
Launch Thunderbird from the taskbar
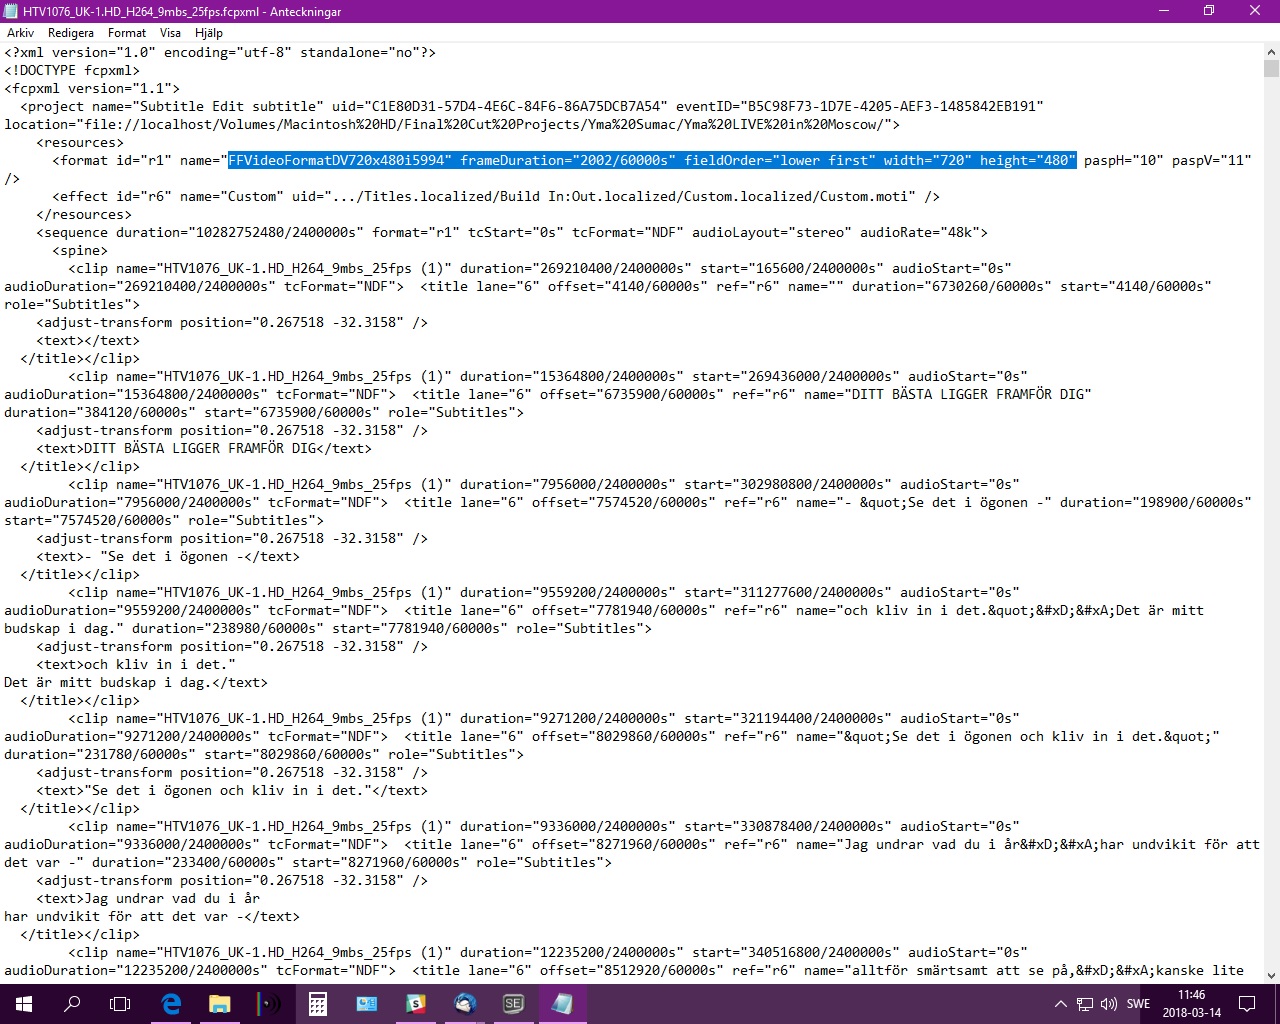464,1003
